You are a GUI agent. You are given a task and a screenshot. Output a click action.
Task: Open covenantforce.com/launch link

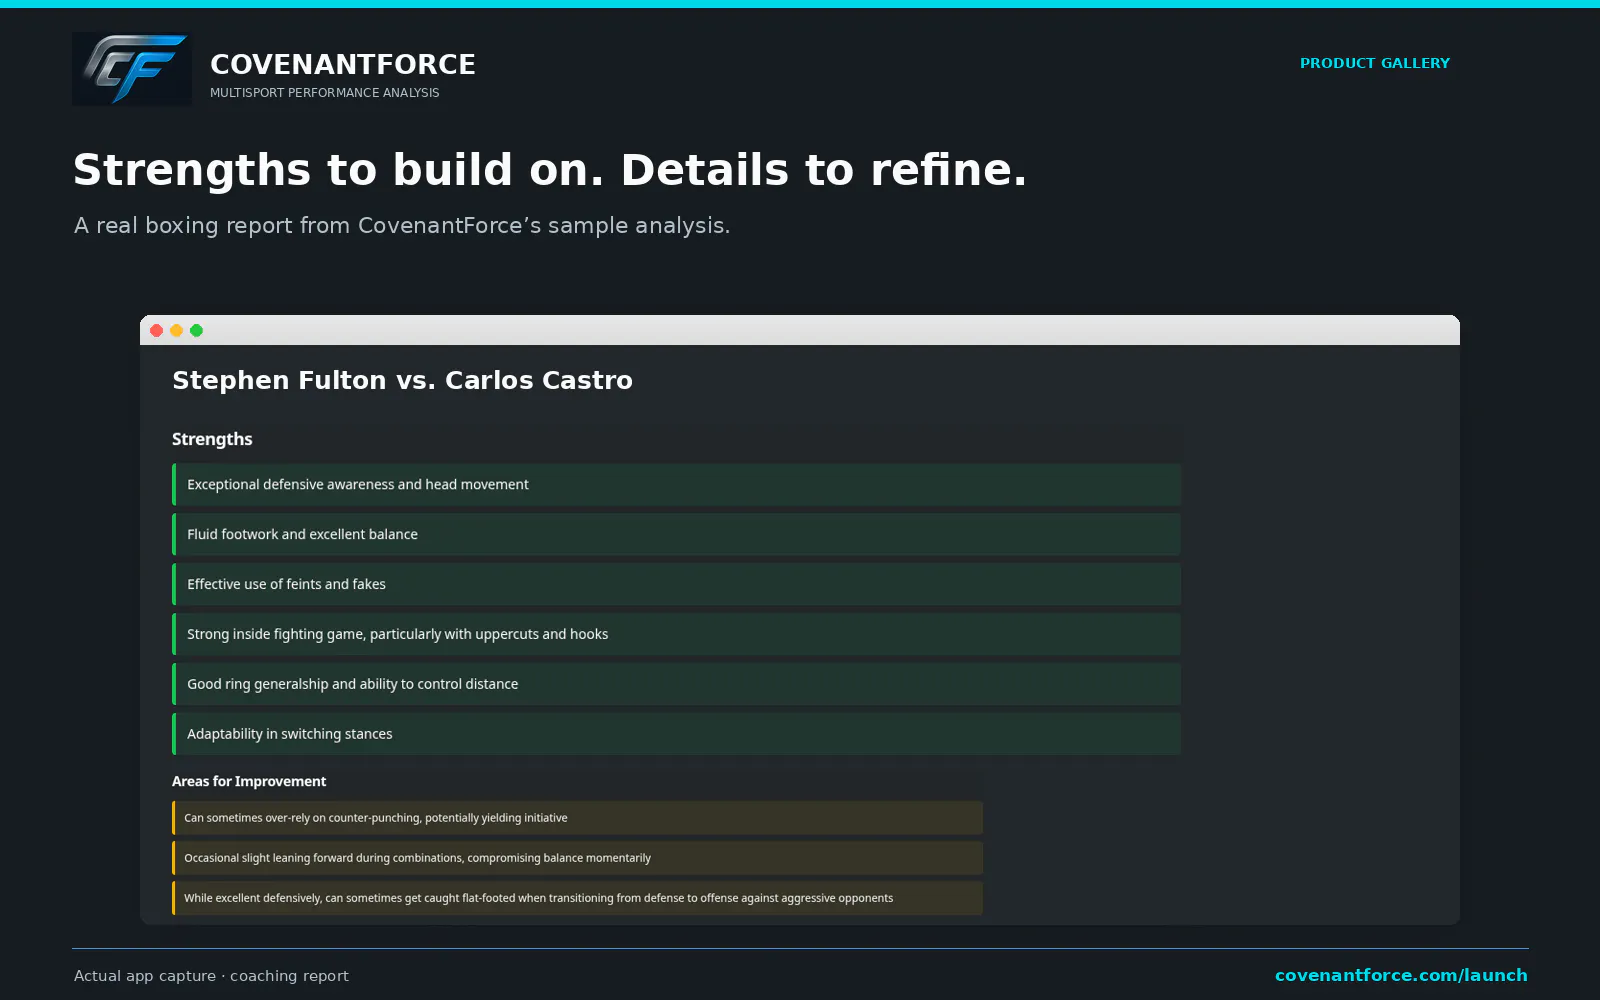1401,975
